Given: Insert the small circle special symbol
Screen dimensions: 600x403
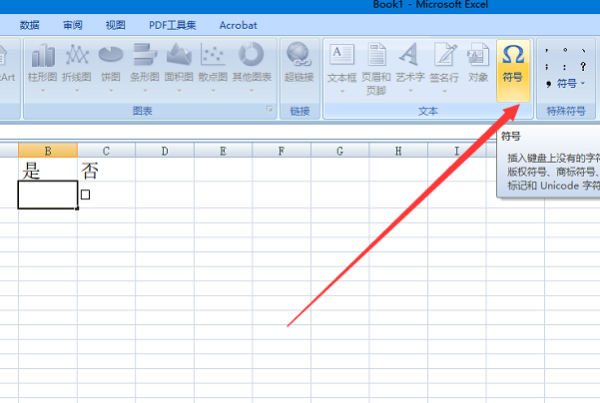Looking at the screenshot, I should [x=565, y=50].
